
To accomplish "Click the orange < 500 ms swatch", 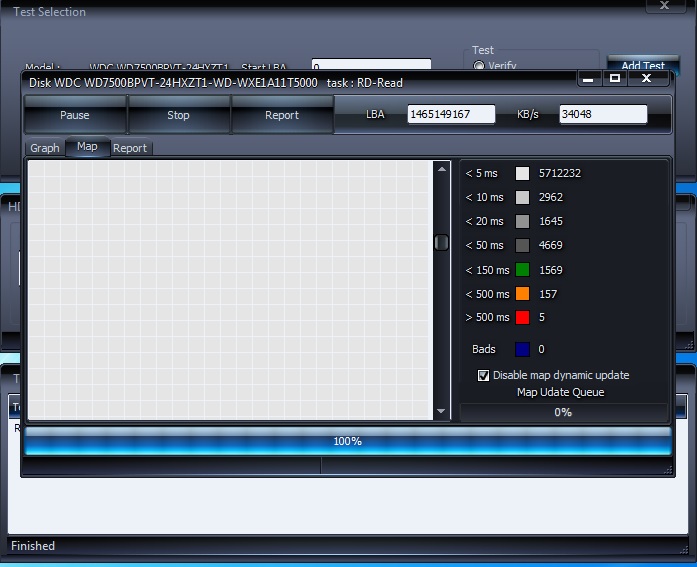I will point(522,294).
